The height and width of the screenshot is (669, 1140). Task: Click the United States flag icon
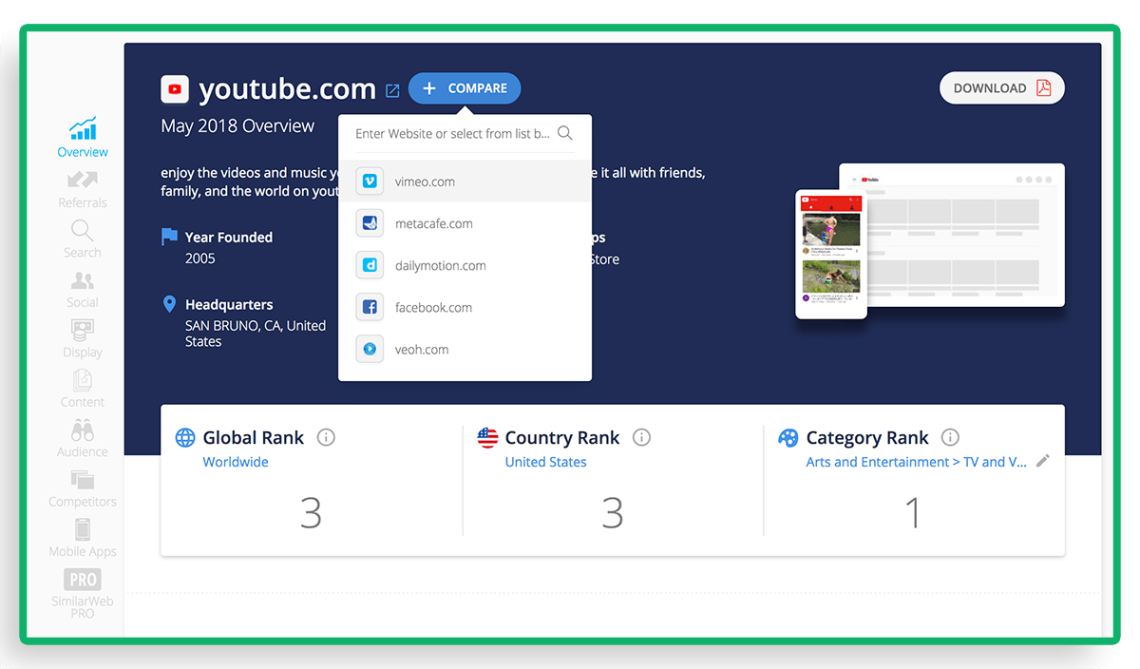click(488, 437)
